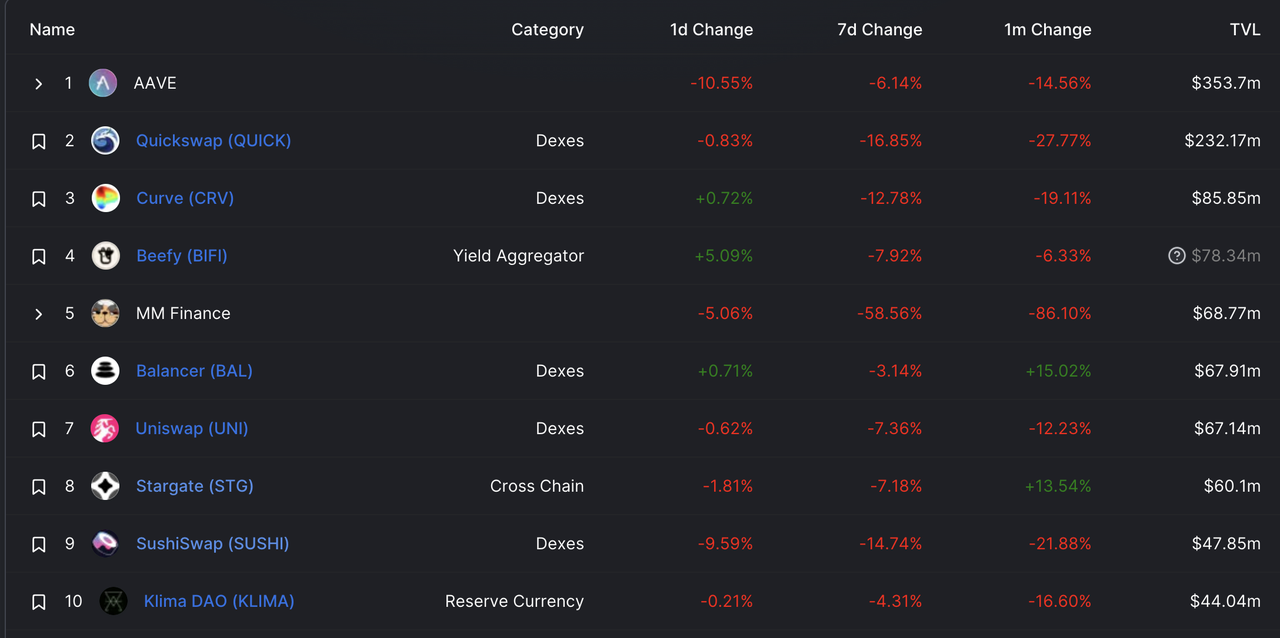The height and width of the screenshot is (638, 1280).
Task: Click the Beefy cow logo icon
Action: point(105,256)
